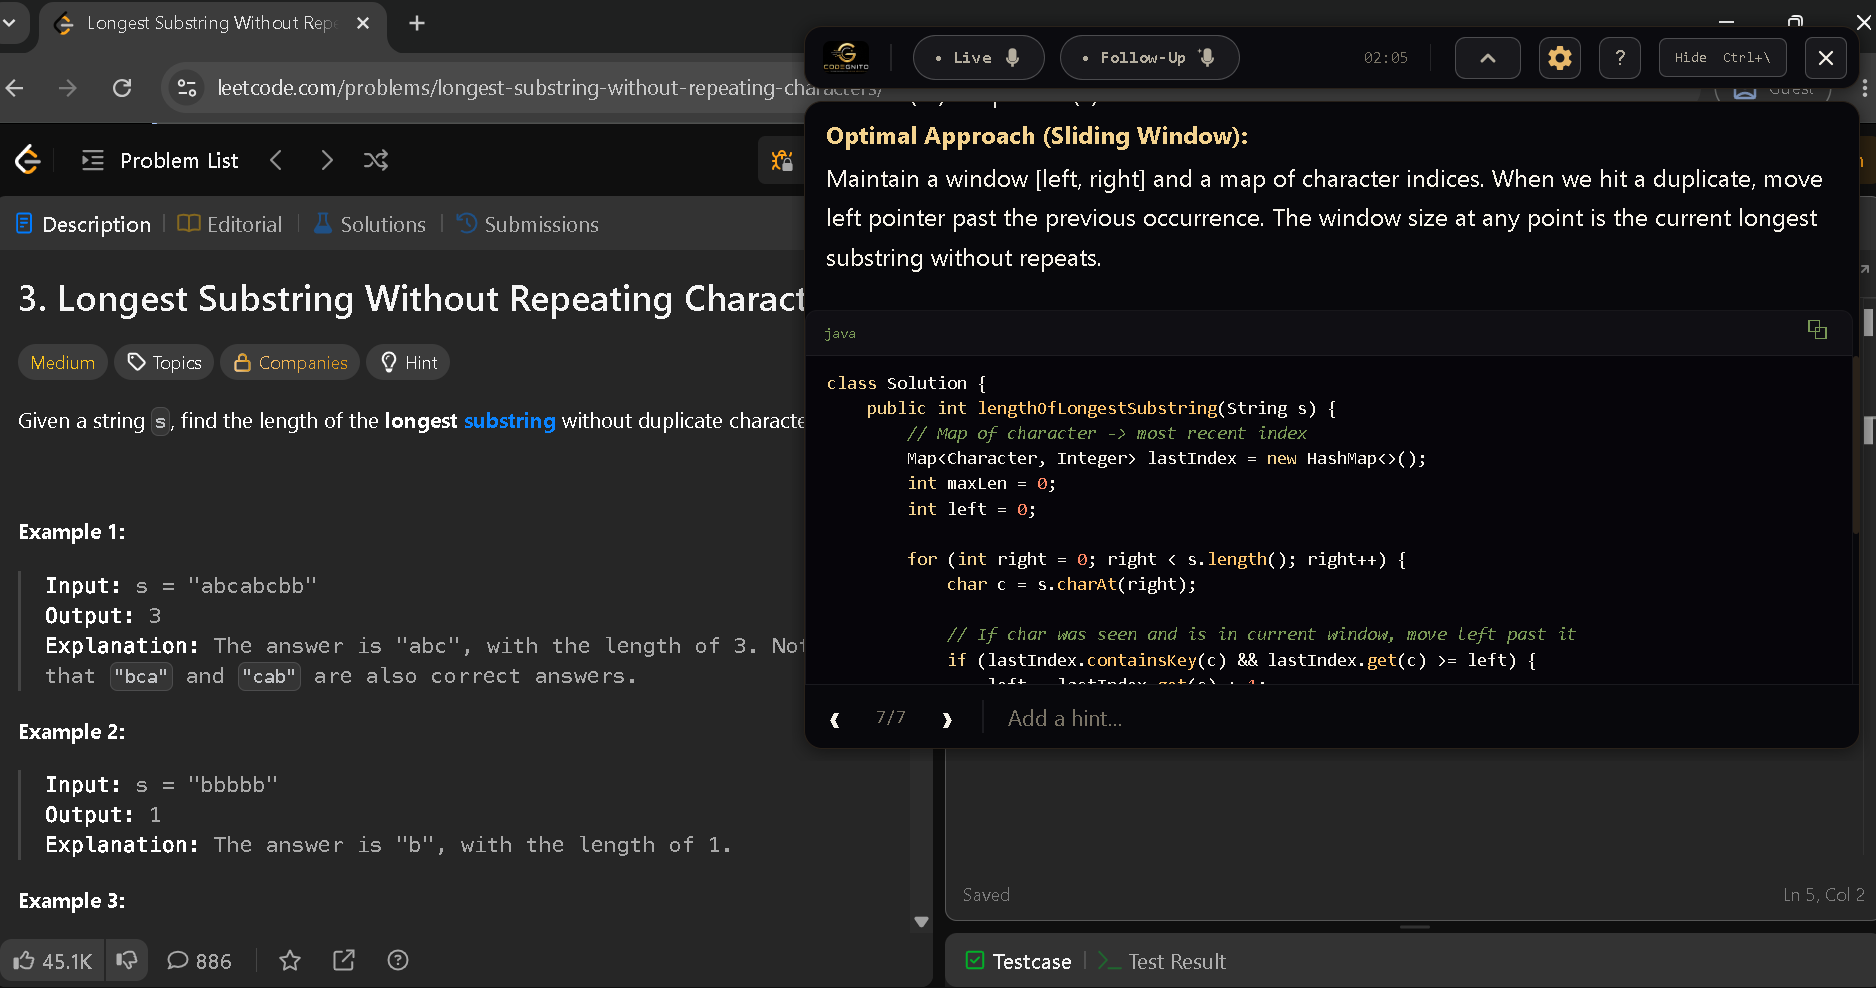Collapse the overlay with the up chevron
The image size is (1876, 988).
pyautogui.click(x=1487, y=58)
